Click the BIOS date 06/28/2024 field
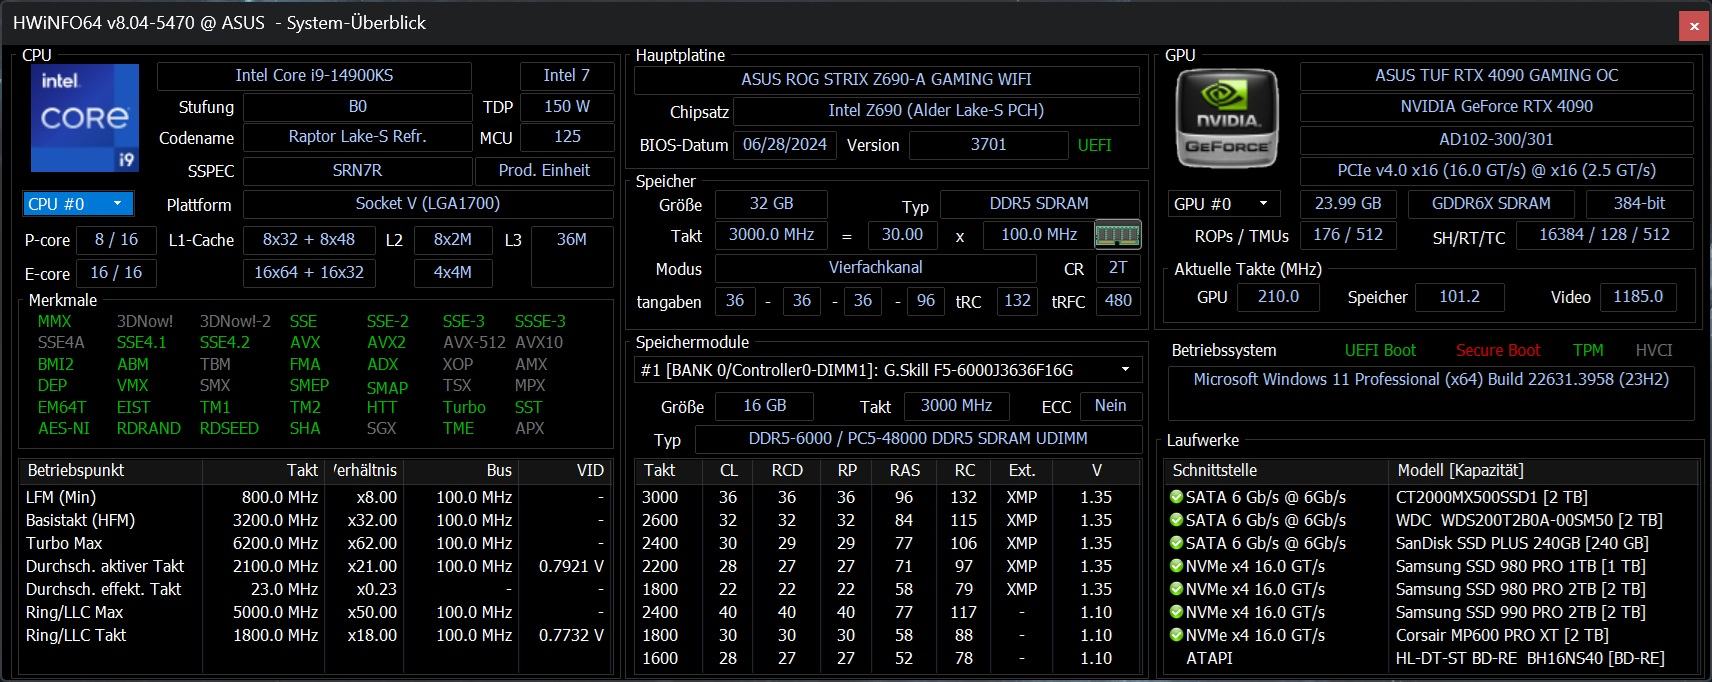 click(785, 145)
